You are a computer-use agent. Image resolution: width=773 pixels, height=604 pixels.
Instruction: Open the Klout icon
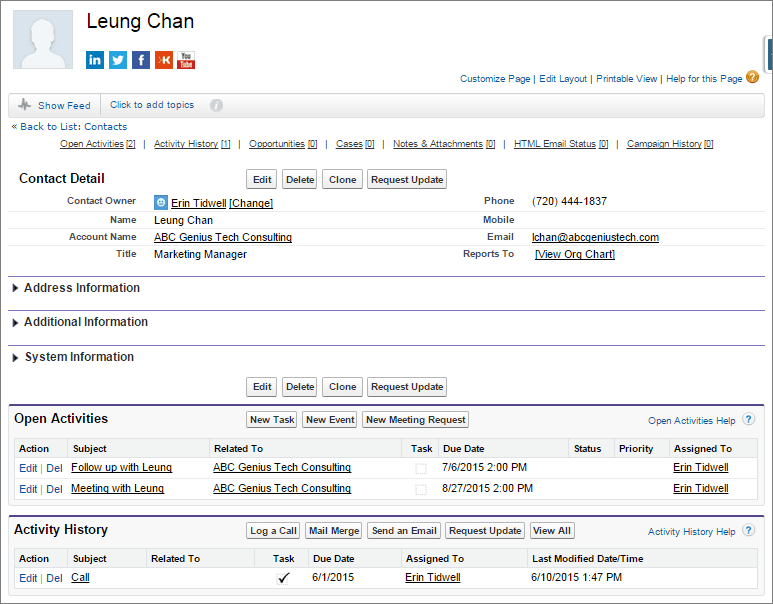click(163, 60)
